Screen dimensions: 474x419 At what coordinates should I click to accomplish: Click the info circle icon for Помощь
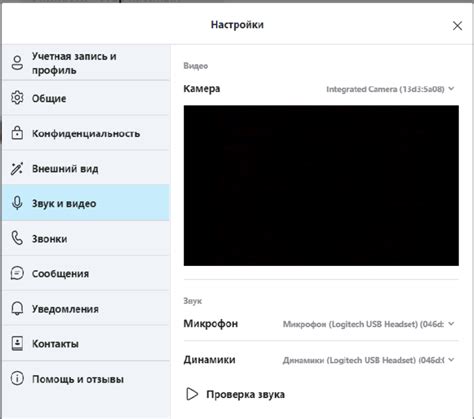click(x=17, y=379)
